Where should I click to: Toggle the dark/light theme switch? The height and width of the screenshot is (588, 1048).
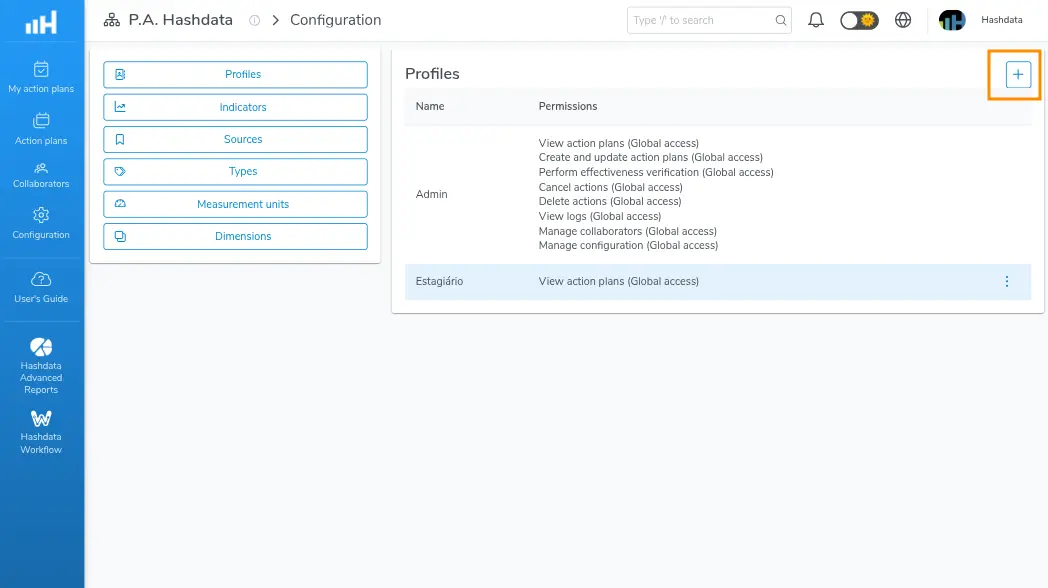pos(859,20)
